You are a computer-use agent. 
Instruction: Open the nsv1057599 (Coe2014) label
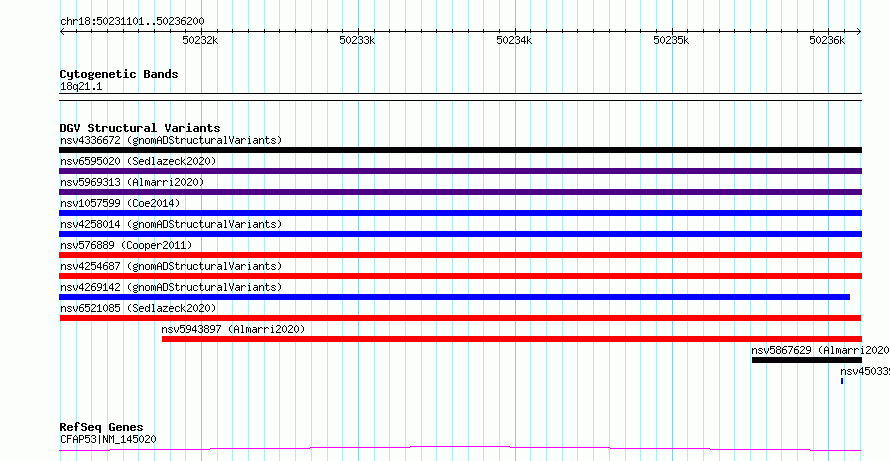coord(120,203)
